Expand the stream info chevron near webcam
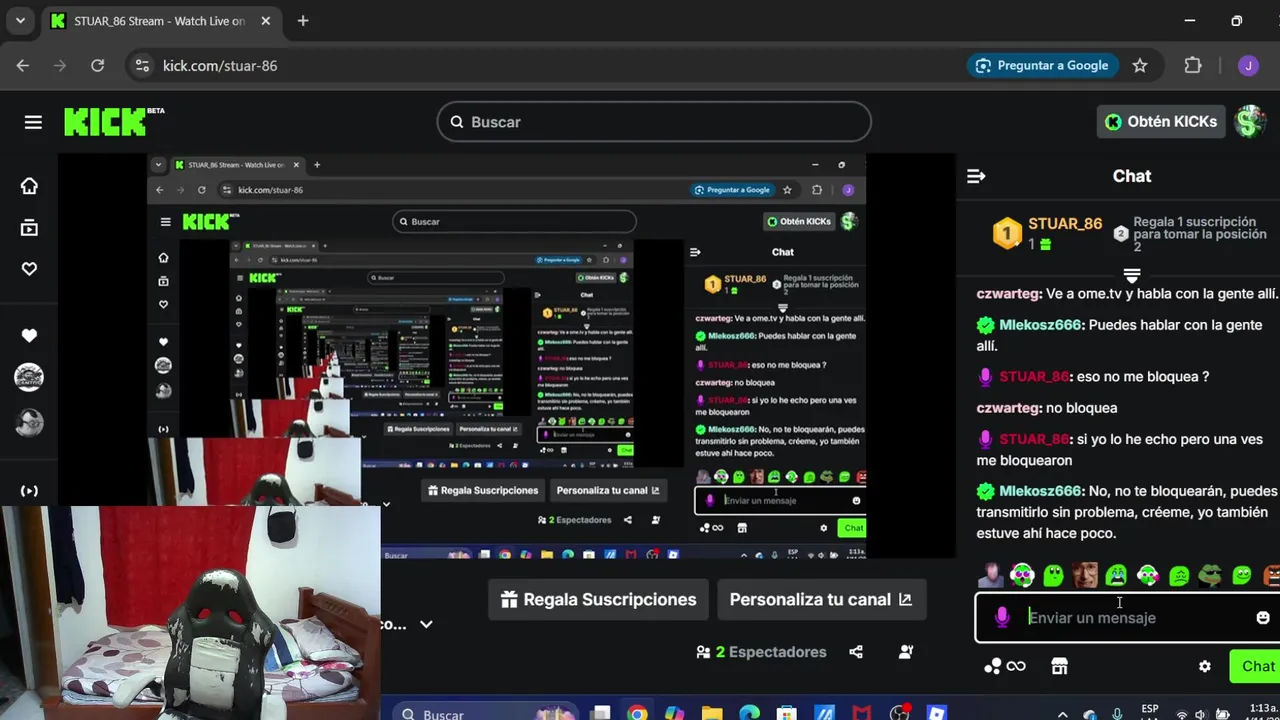This screenshot has width=1280, height=720. tap(426, 624)
